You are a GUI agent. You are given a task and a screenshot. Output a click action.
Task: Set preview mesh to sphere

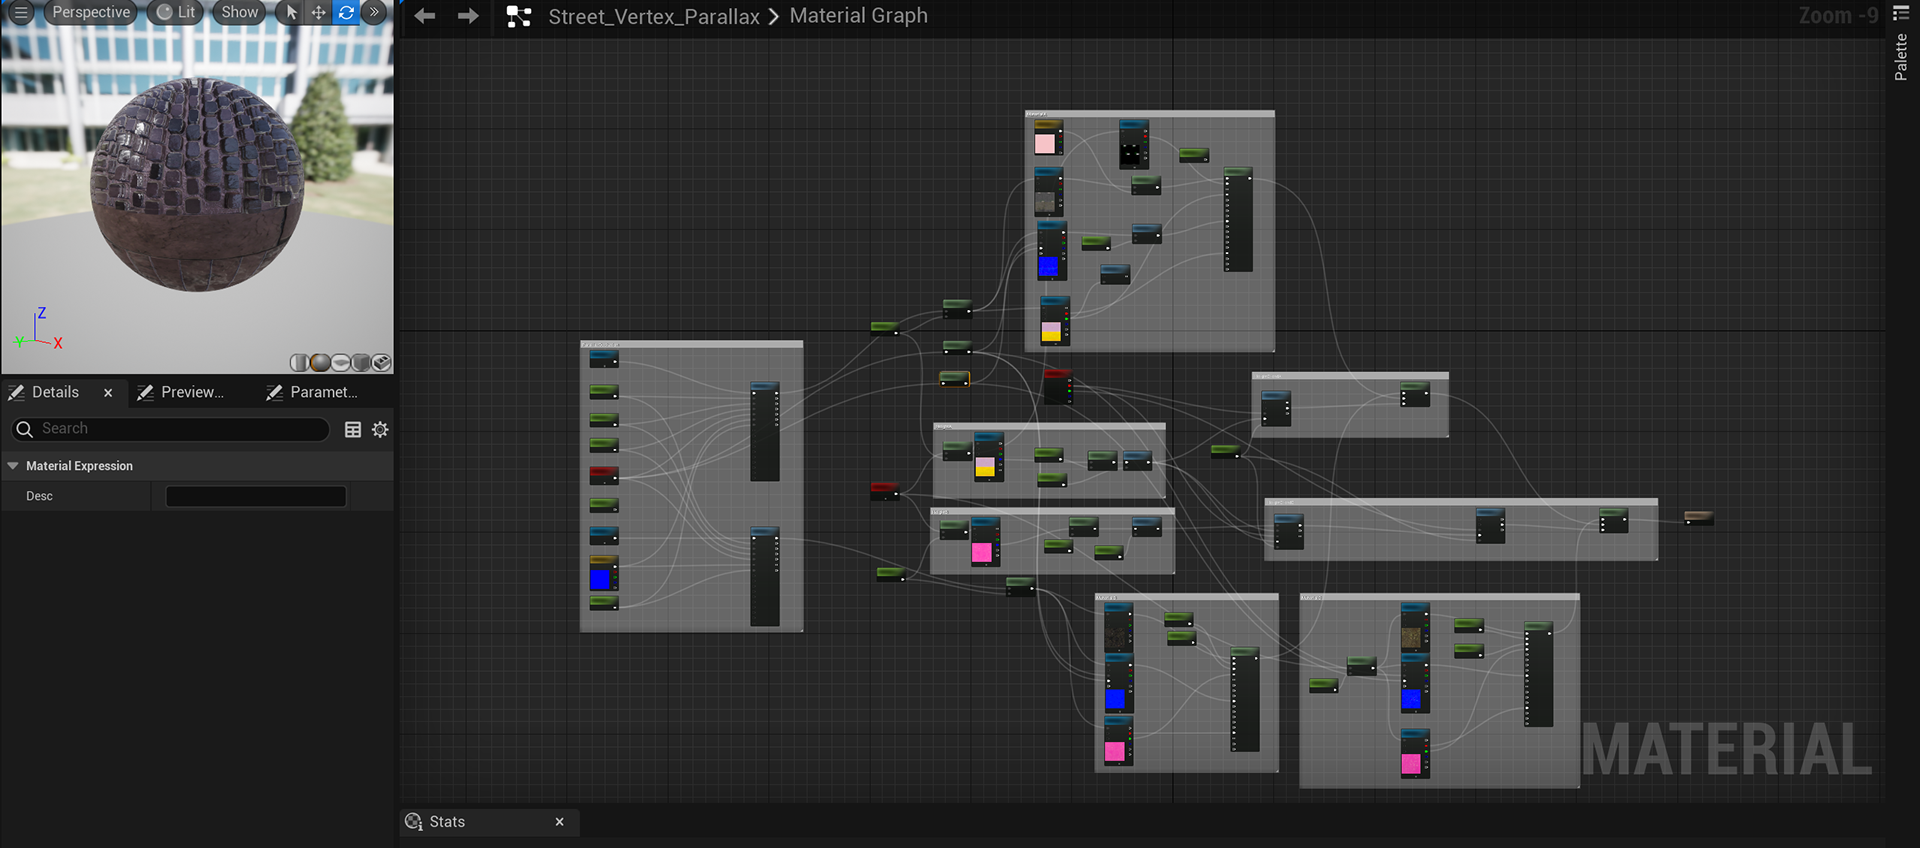(x=320, y=362)
